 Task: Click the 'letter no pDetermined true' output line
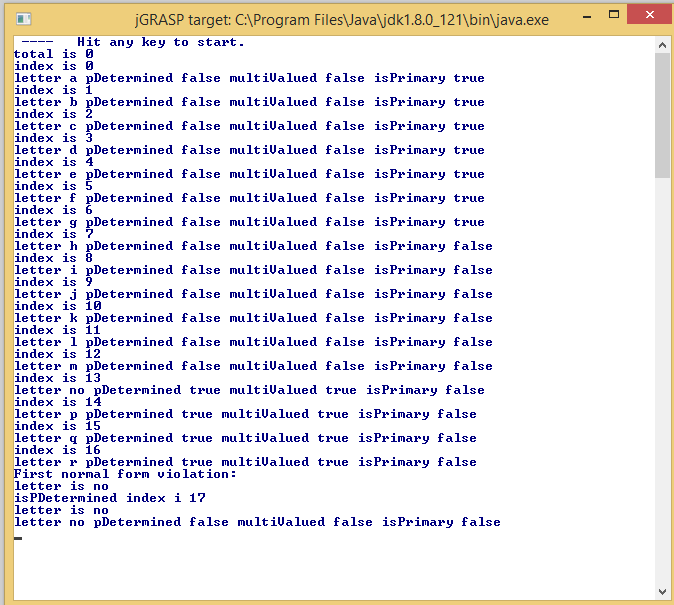248,390
